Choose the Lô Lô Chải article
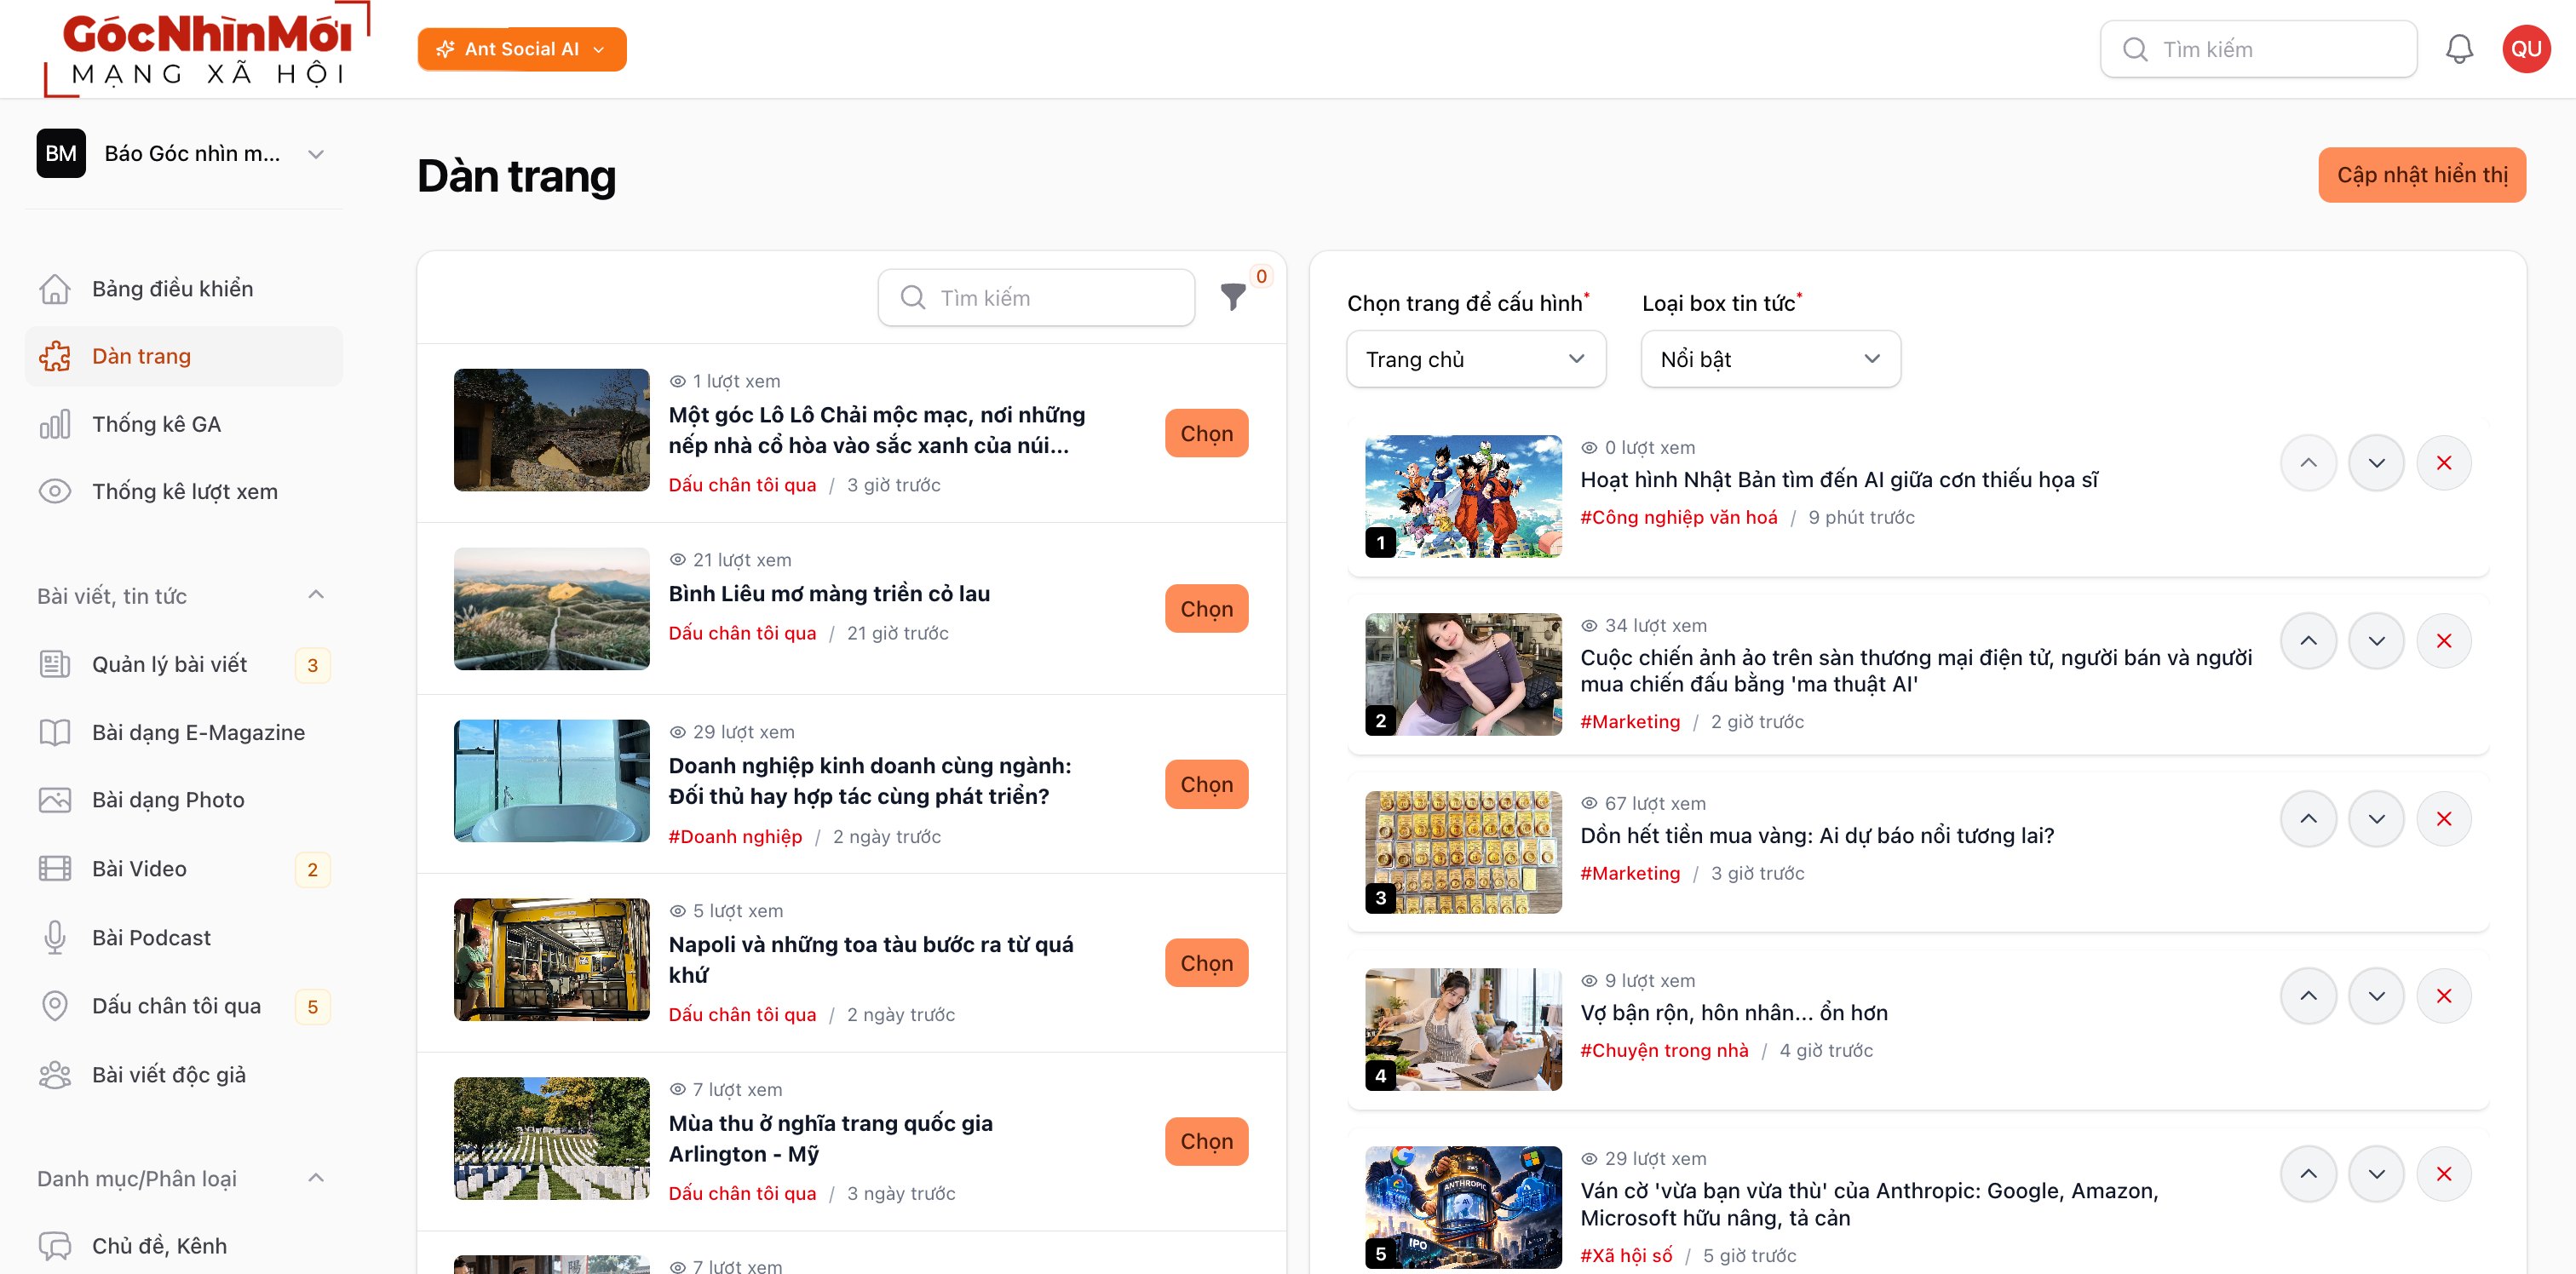This screenshot has height=1274, width=2576. coord(1206,433)
